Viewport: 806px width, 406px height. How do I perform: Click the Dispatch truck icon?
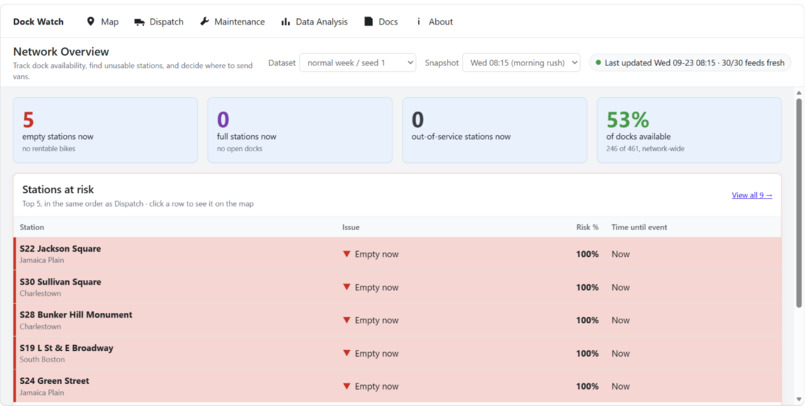139,22
